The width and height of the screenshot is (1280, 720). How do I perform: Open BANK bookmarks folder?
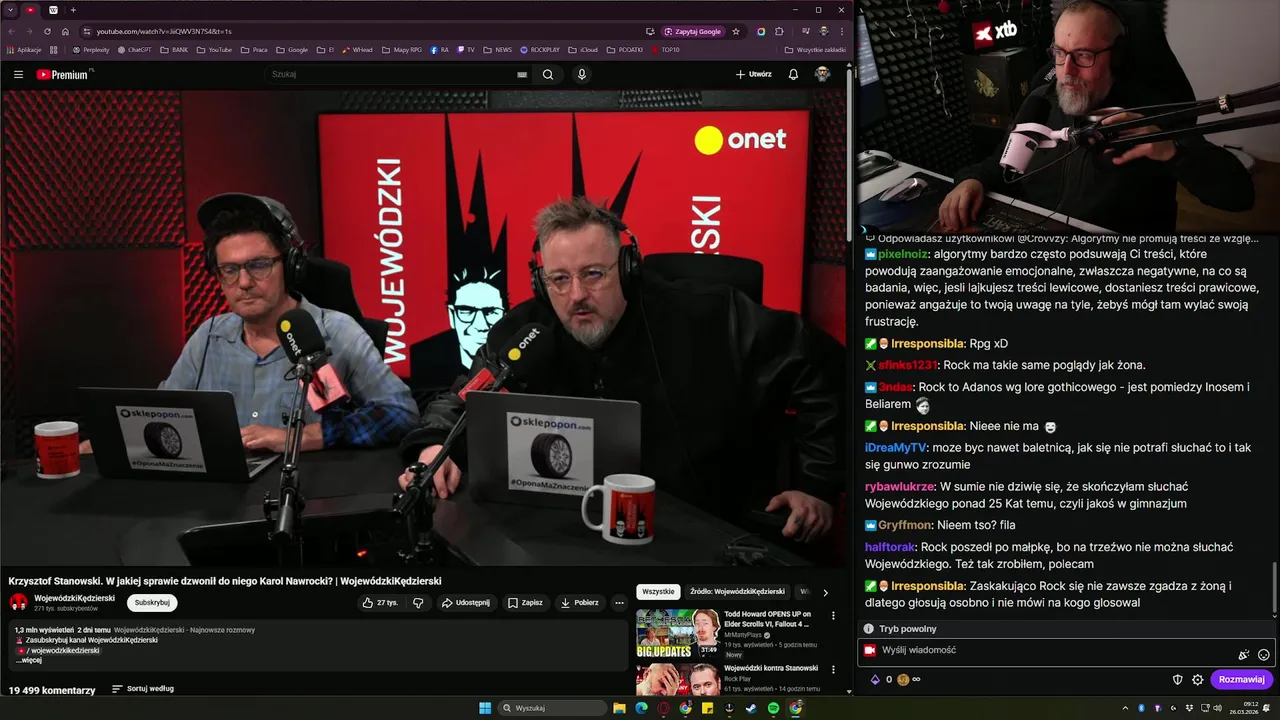[x=174, y=49]
